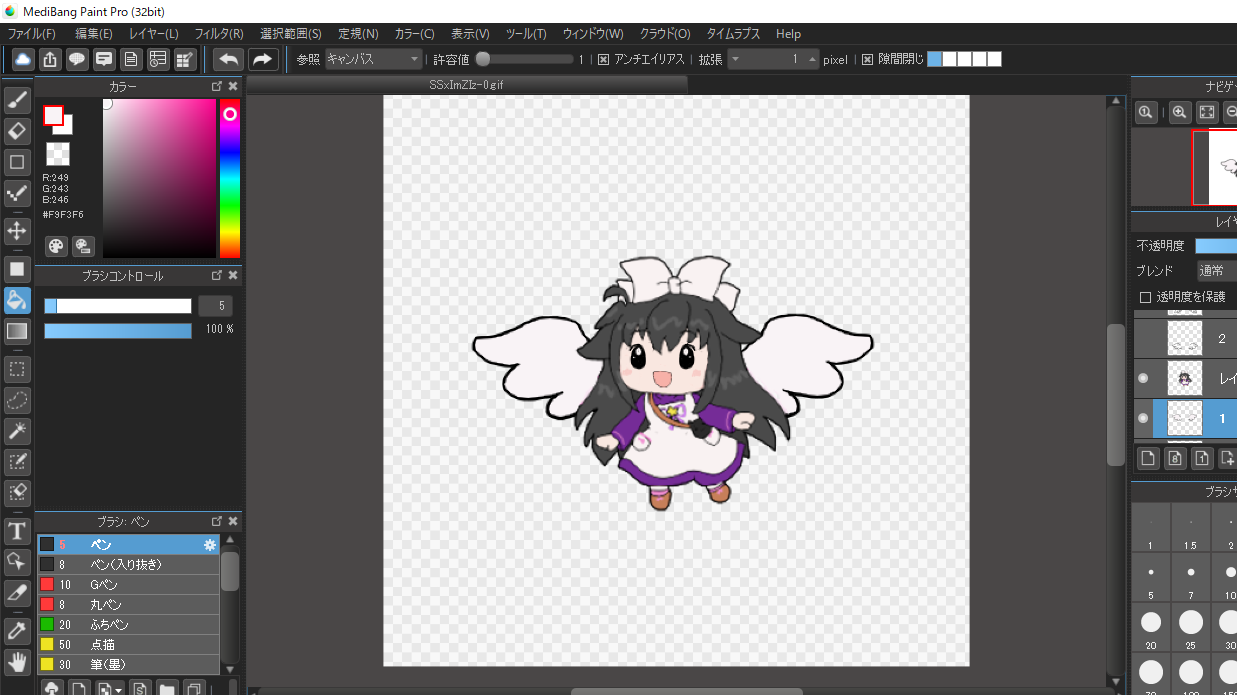Undock the ブラシ: ペン panel

click(x=217, y=521)
